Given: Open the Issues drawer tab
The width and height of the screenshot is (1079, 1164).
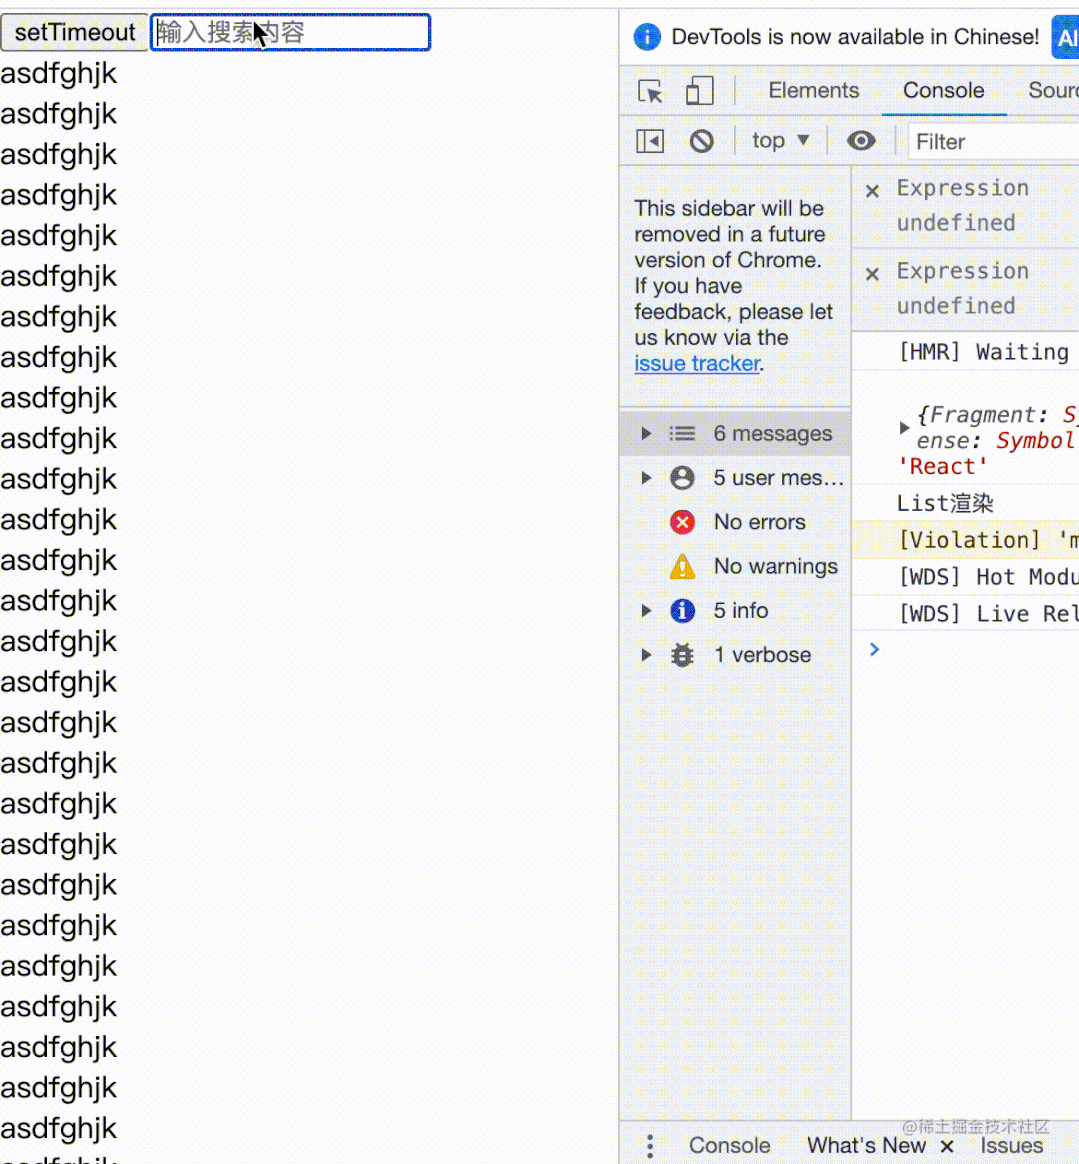Looking at the screenshot, I should [x=1011, y=1145].
